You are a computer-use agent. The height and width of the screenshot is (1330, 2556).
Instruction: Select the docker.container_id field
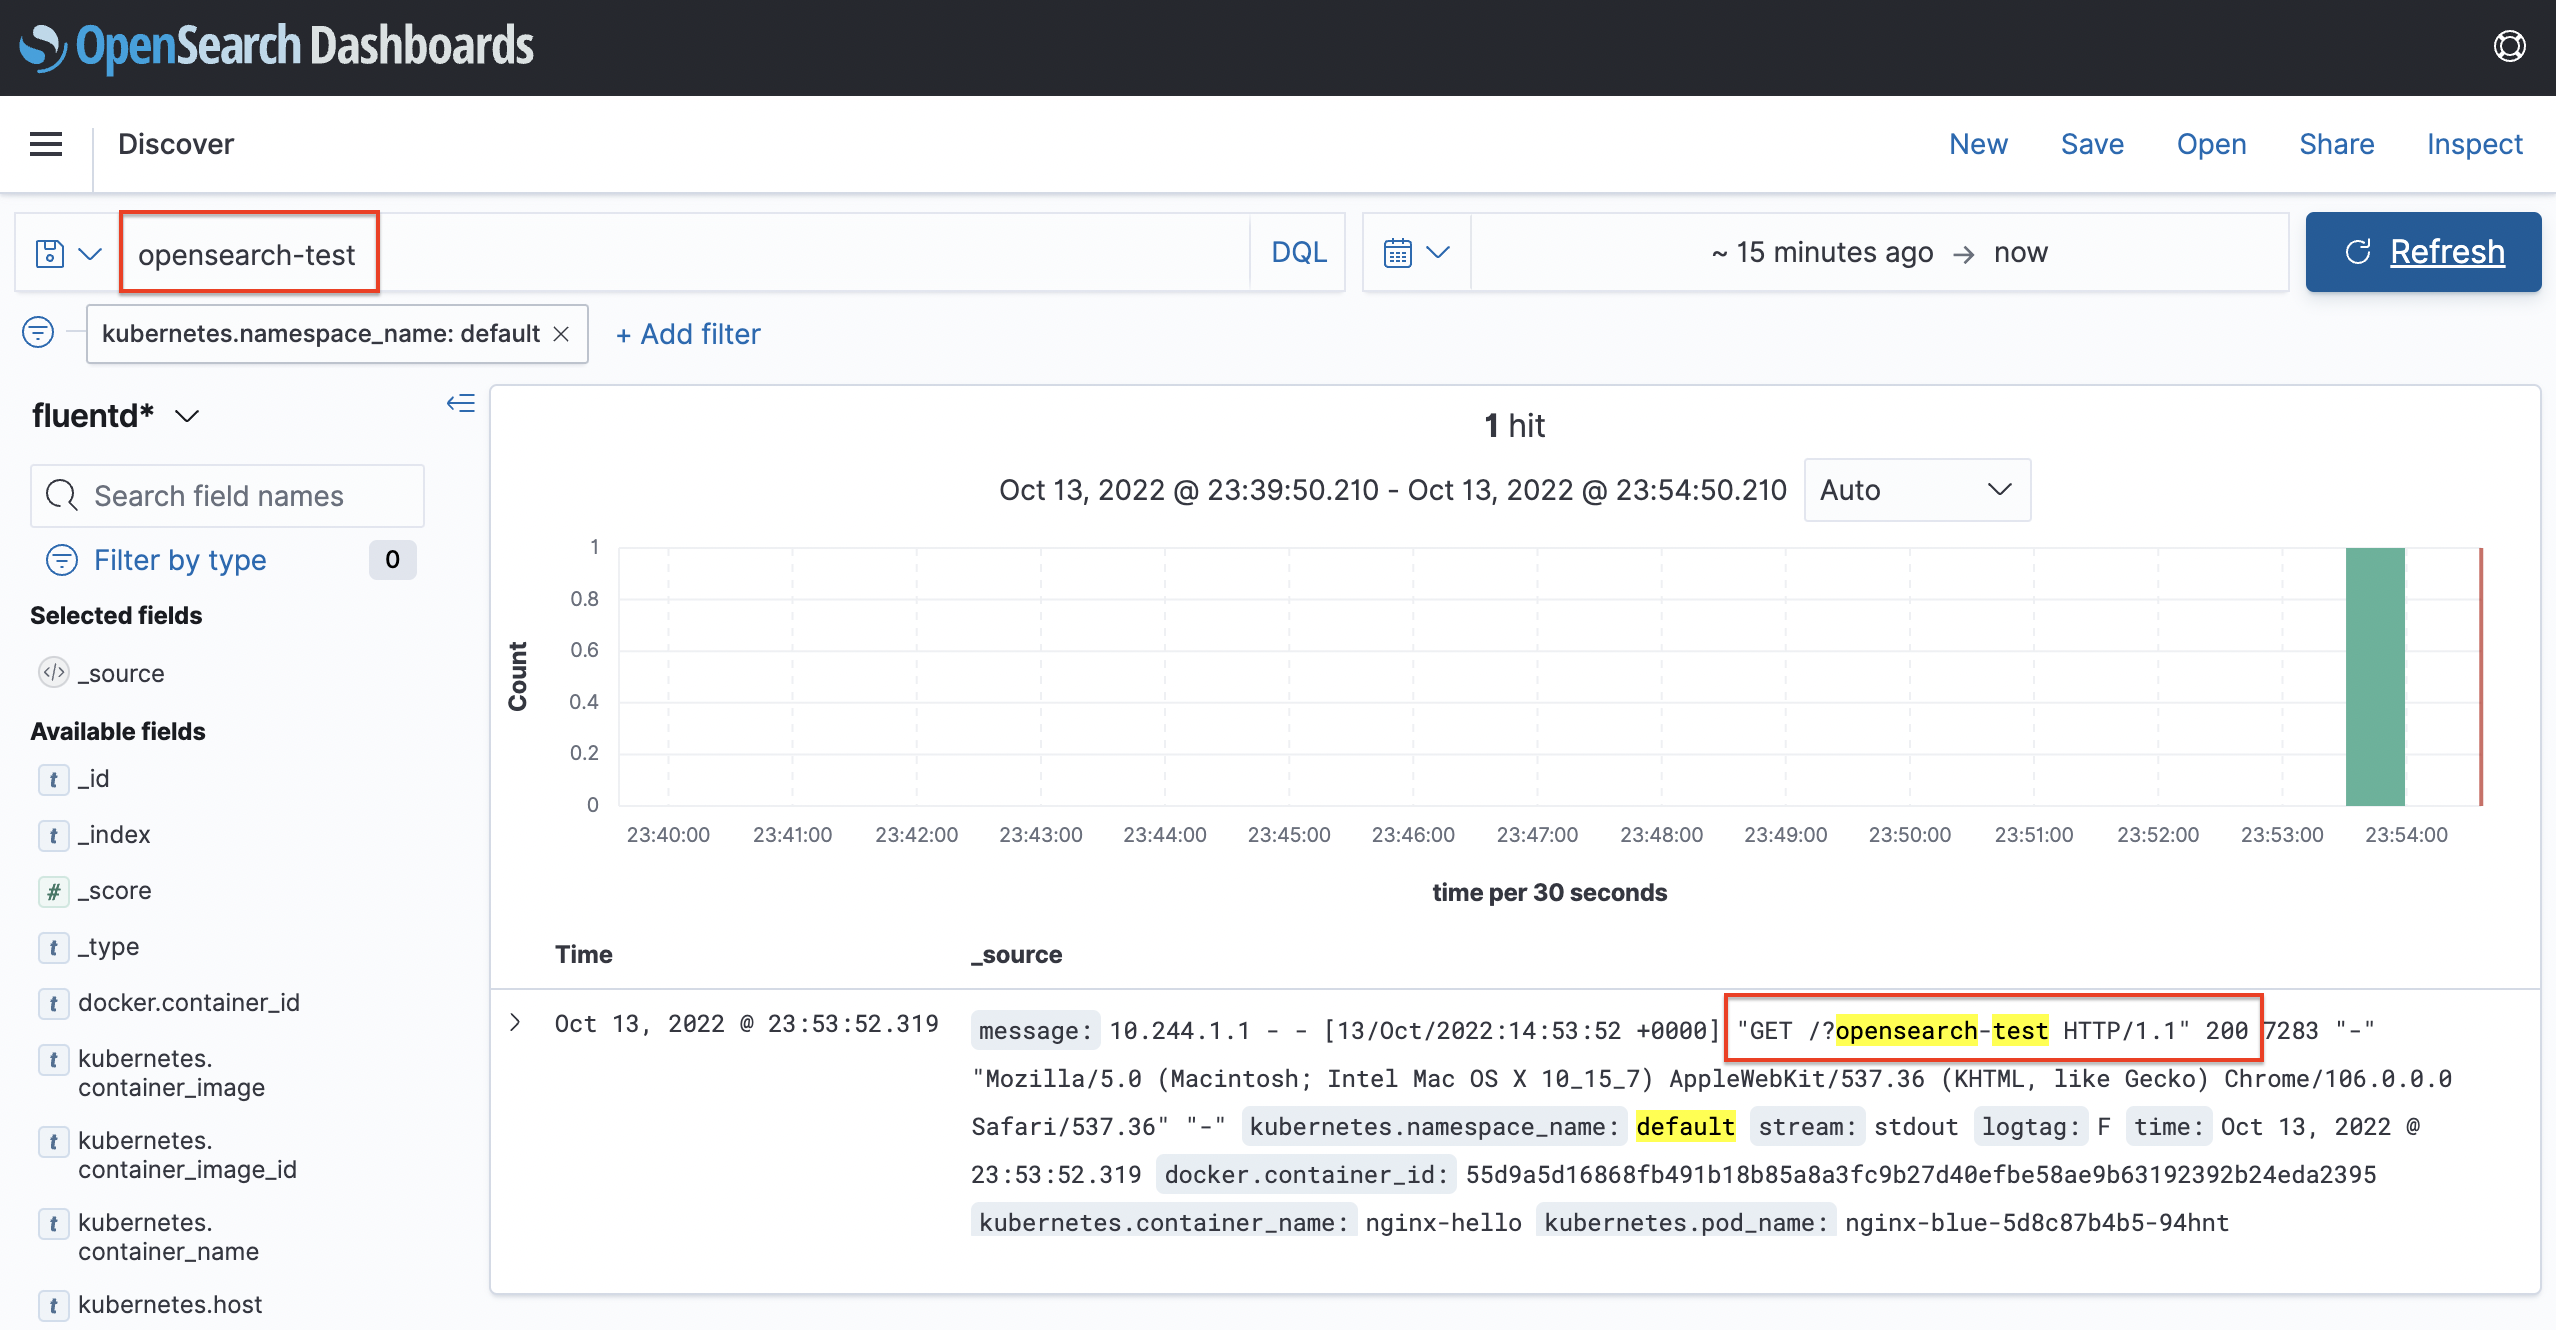click(x=189, y=1003)
